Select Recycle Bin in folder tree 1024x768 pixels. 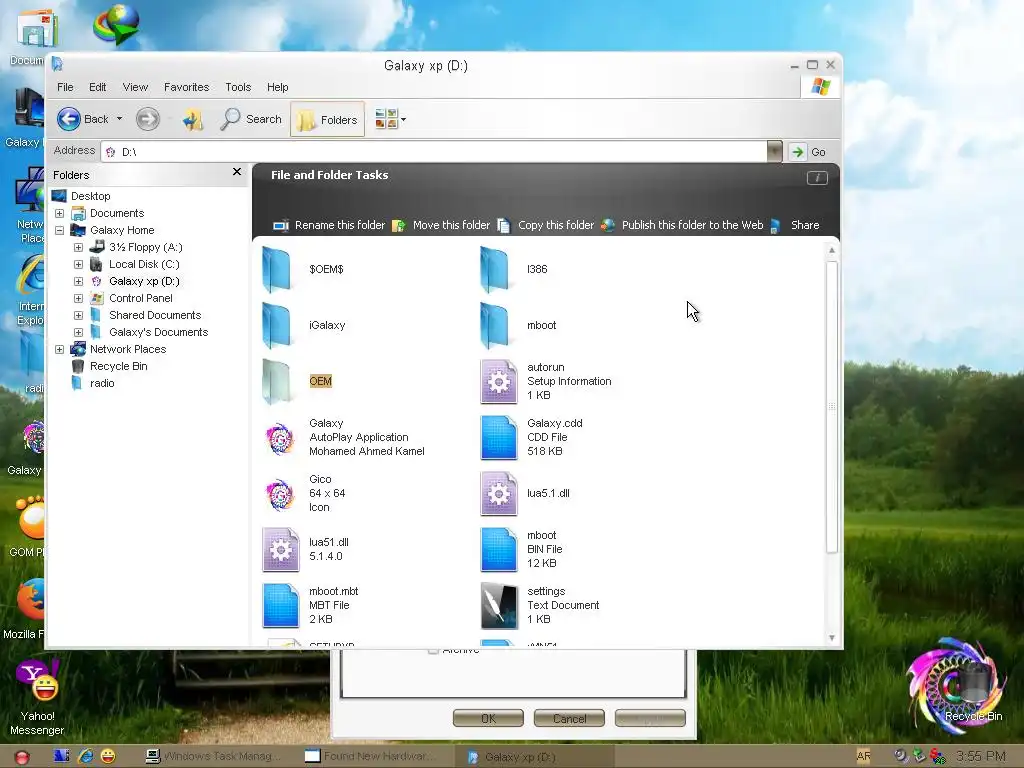pyautogui.click(x=118, y=366)
